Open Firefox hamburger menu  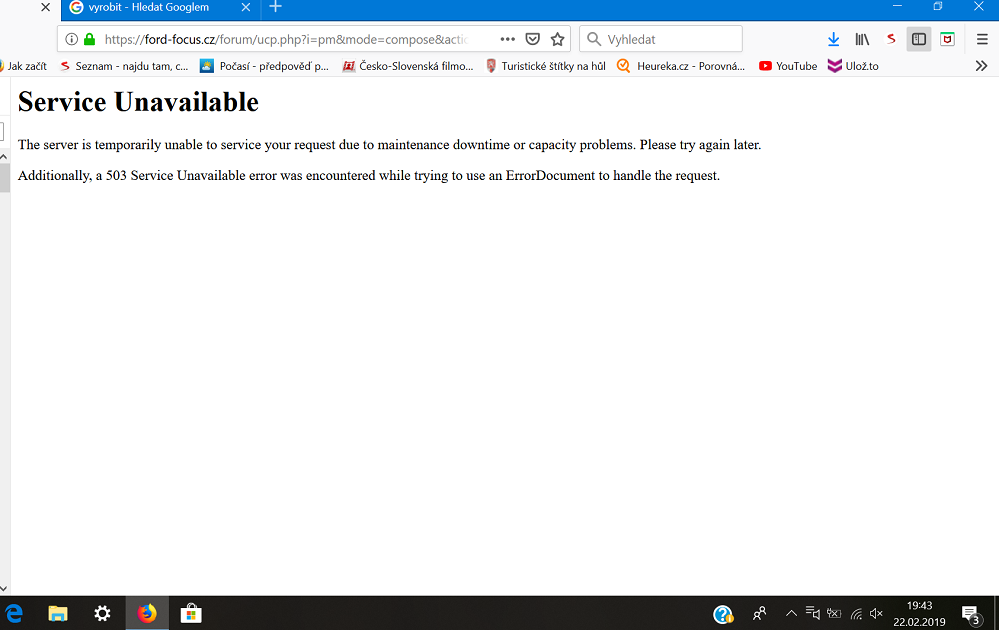[x=982, y=39]
